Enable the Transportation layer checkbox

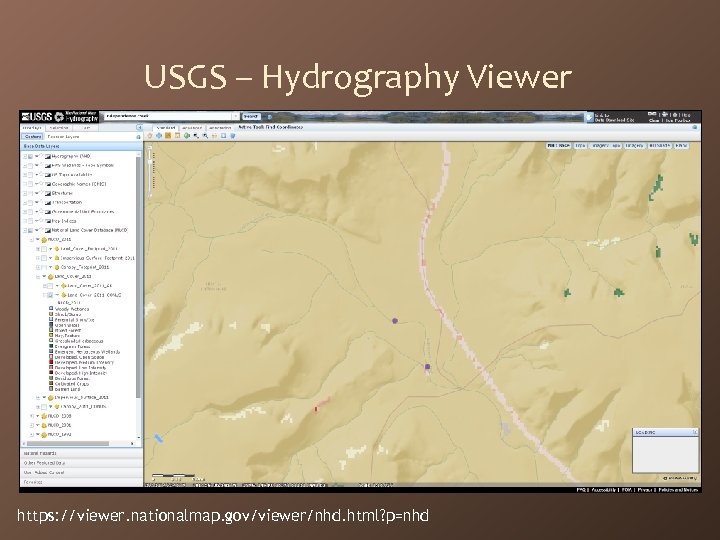[x=30, y=202]
